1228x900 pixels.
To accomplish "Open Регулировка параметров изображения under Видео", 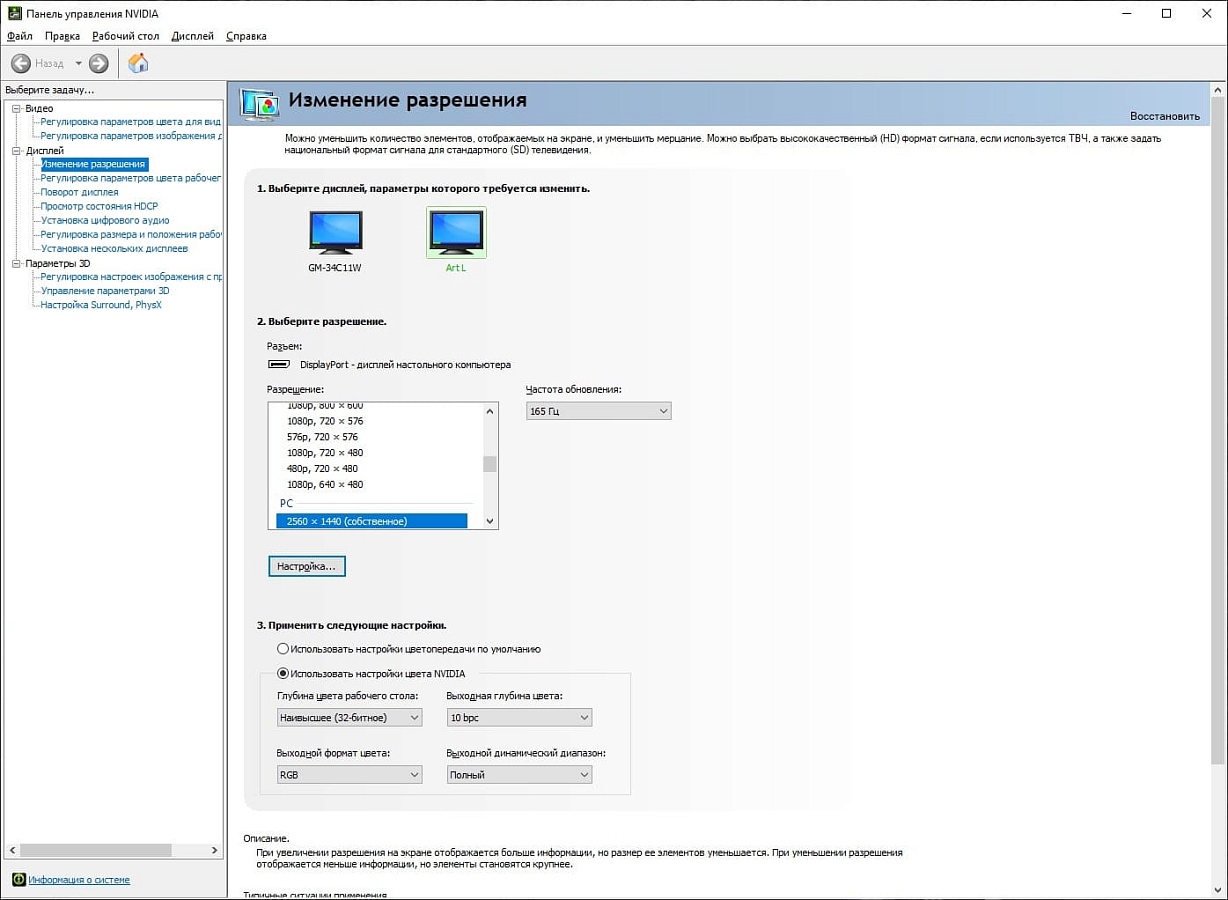I will pyautogui.click(x=131, y=136).
